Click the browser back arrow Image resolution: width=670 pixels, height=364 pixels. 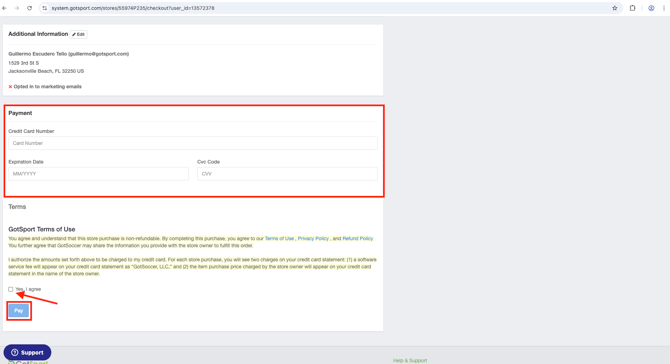[5, 8]
